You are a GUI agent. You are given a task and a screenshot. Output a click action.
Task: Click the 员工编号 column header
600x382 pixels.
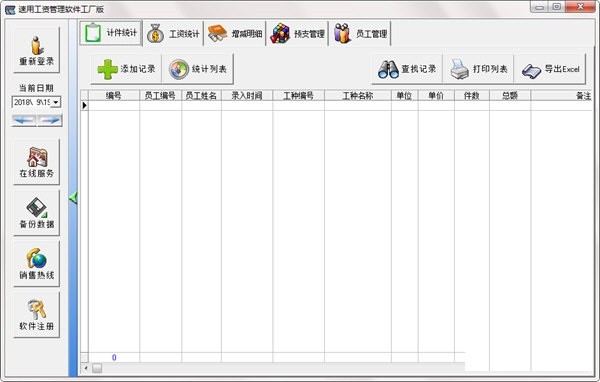pos(160,96)
